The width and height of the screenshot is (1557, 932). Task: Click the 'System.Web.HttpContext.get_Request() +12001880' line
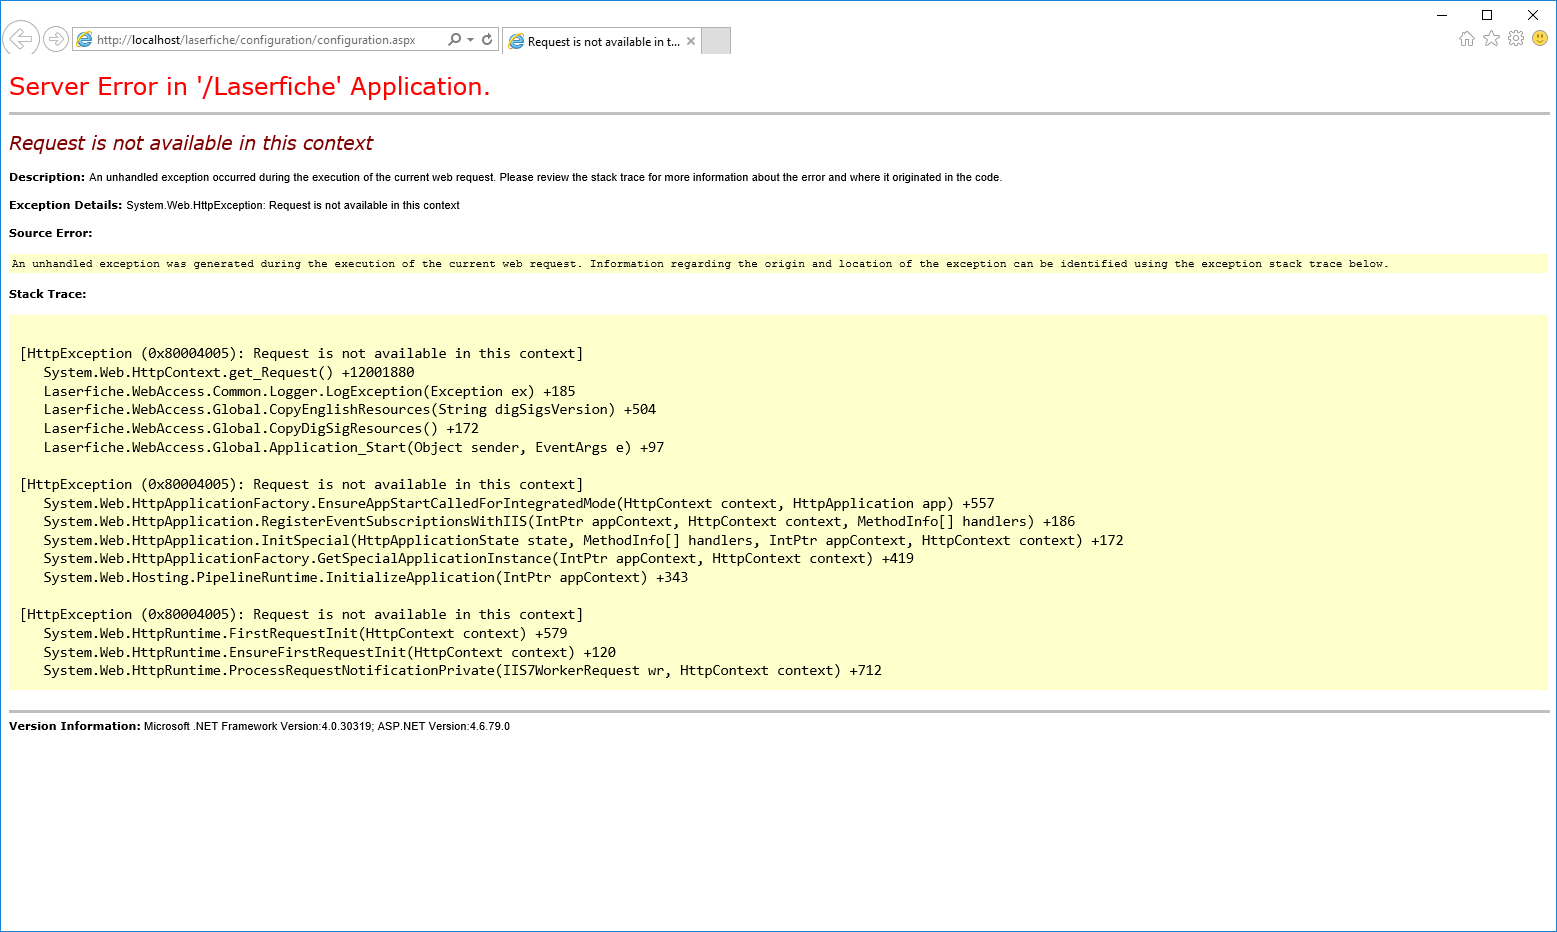tap(229, 372)
